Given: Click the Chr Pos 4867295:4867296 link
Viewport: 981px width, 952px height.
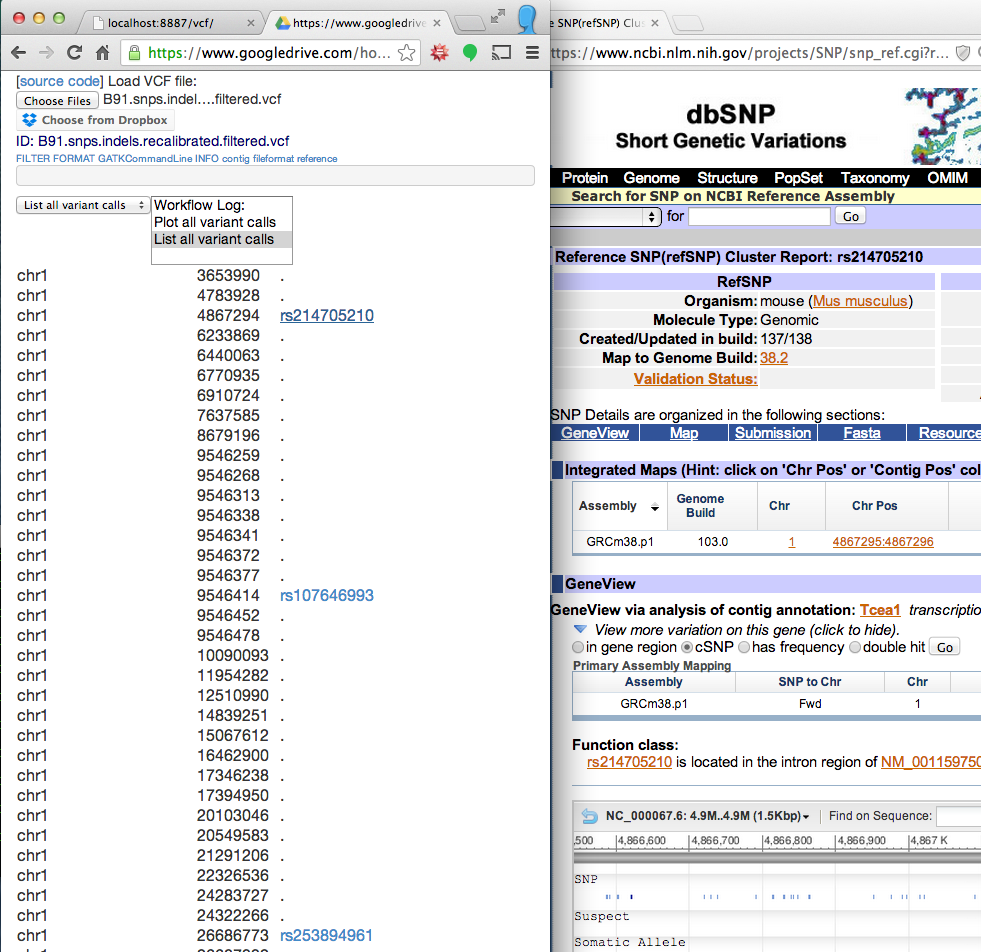Looking at the screenshot, I should 883,542.
